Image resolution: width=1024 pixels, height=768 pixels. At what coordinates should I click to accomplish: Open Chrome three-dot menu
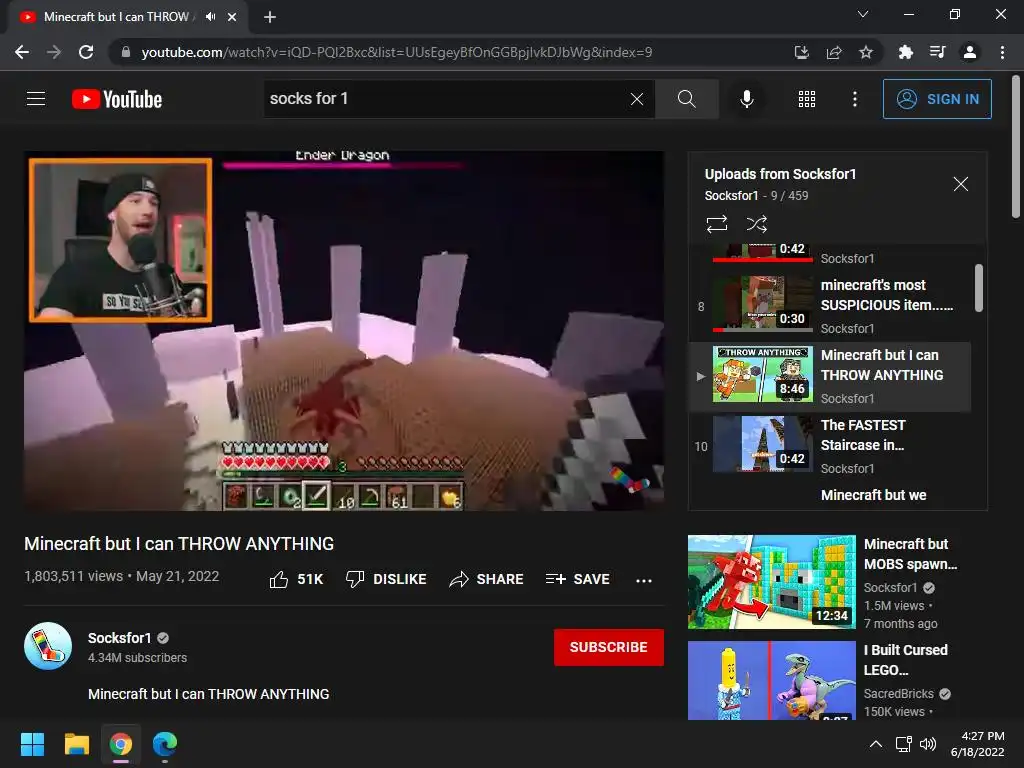[1002, 52]
